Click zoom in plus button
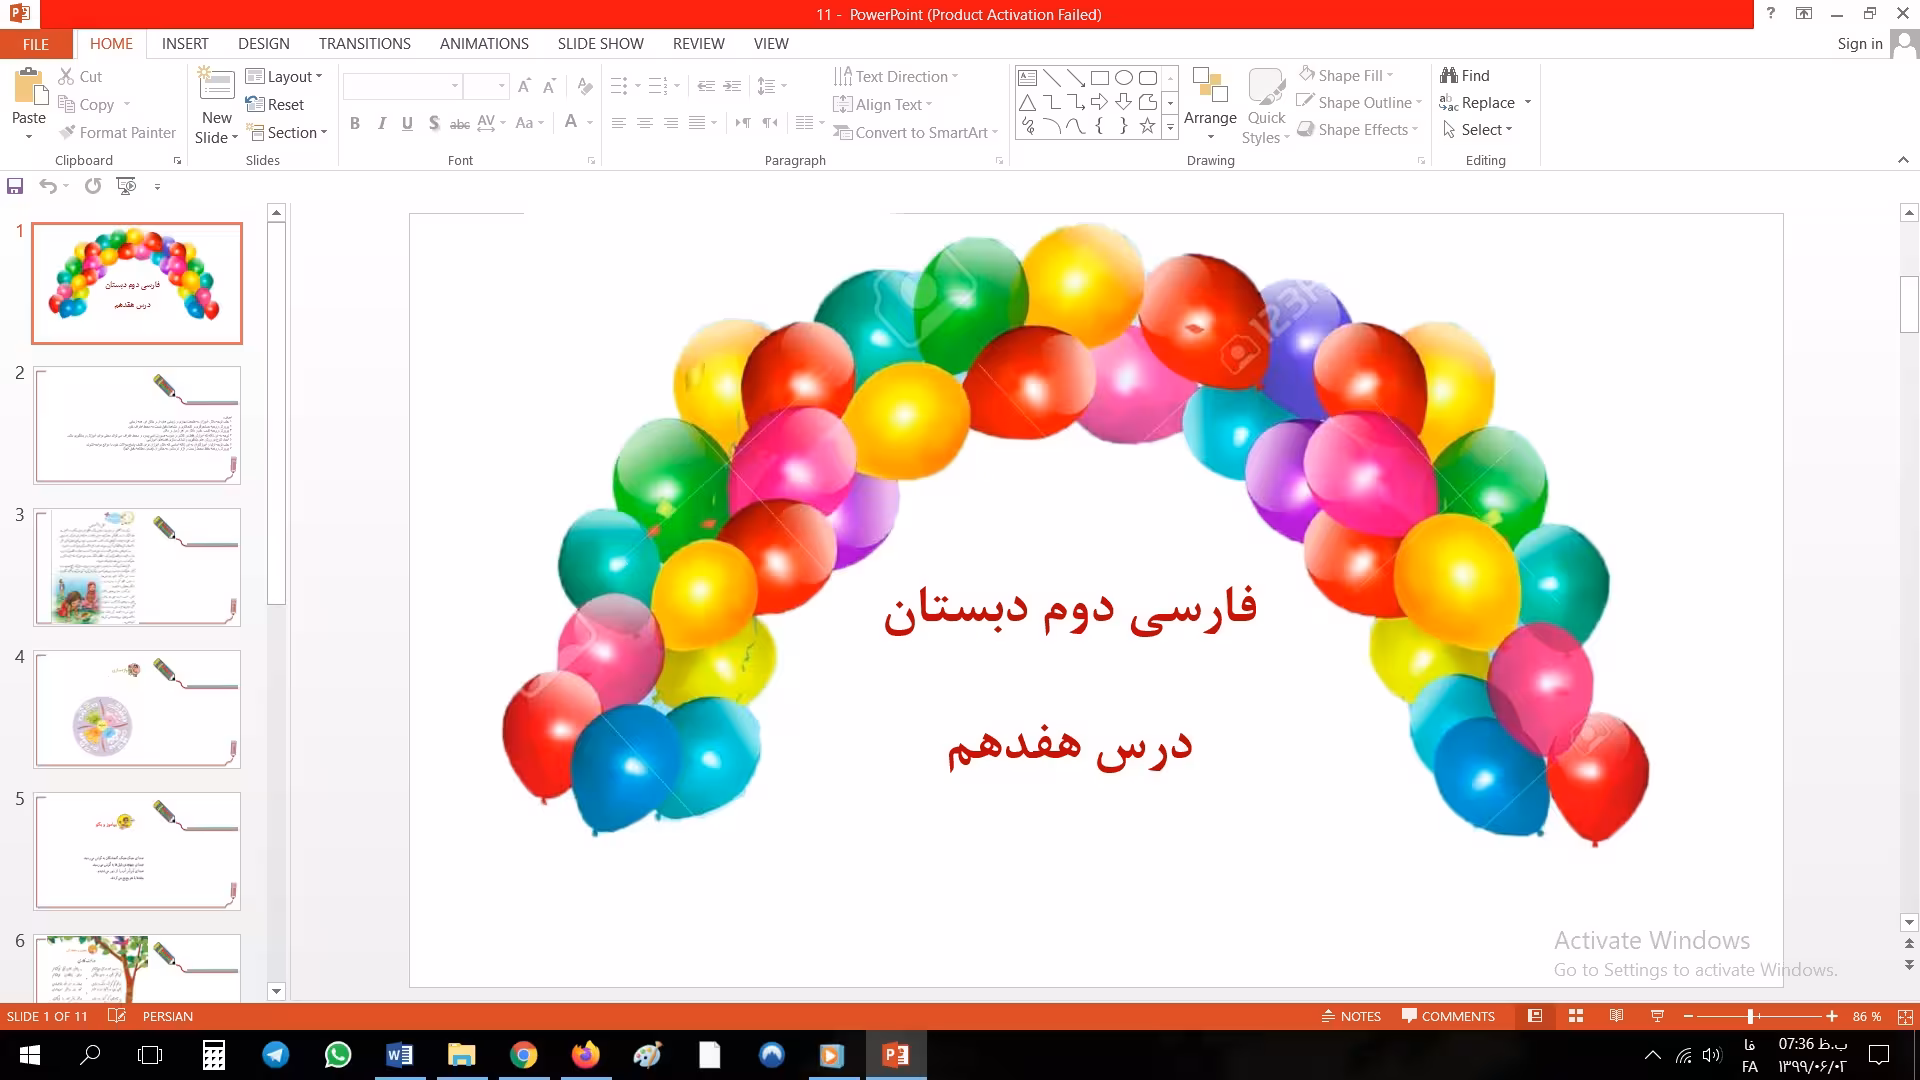Viewport: 1920px width, 1080px height. [x=1832, y=1016]
